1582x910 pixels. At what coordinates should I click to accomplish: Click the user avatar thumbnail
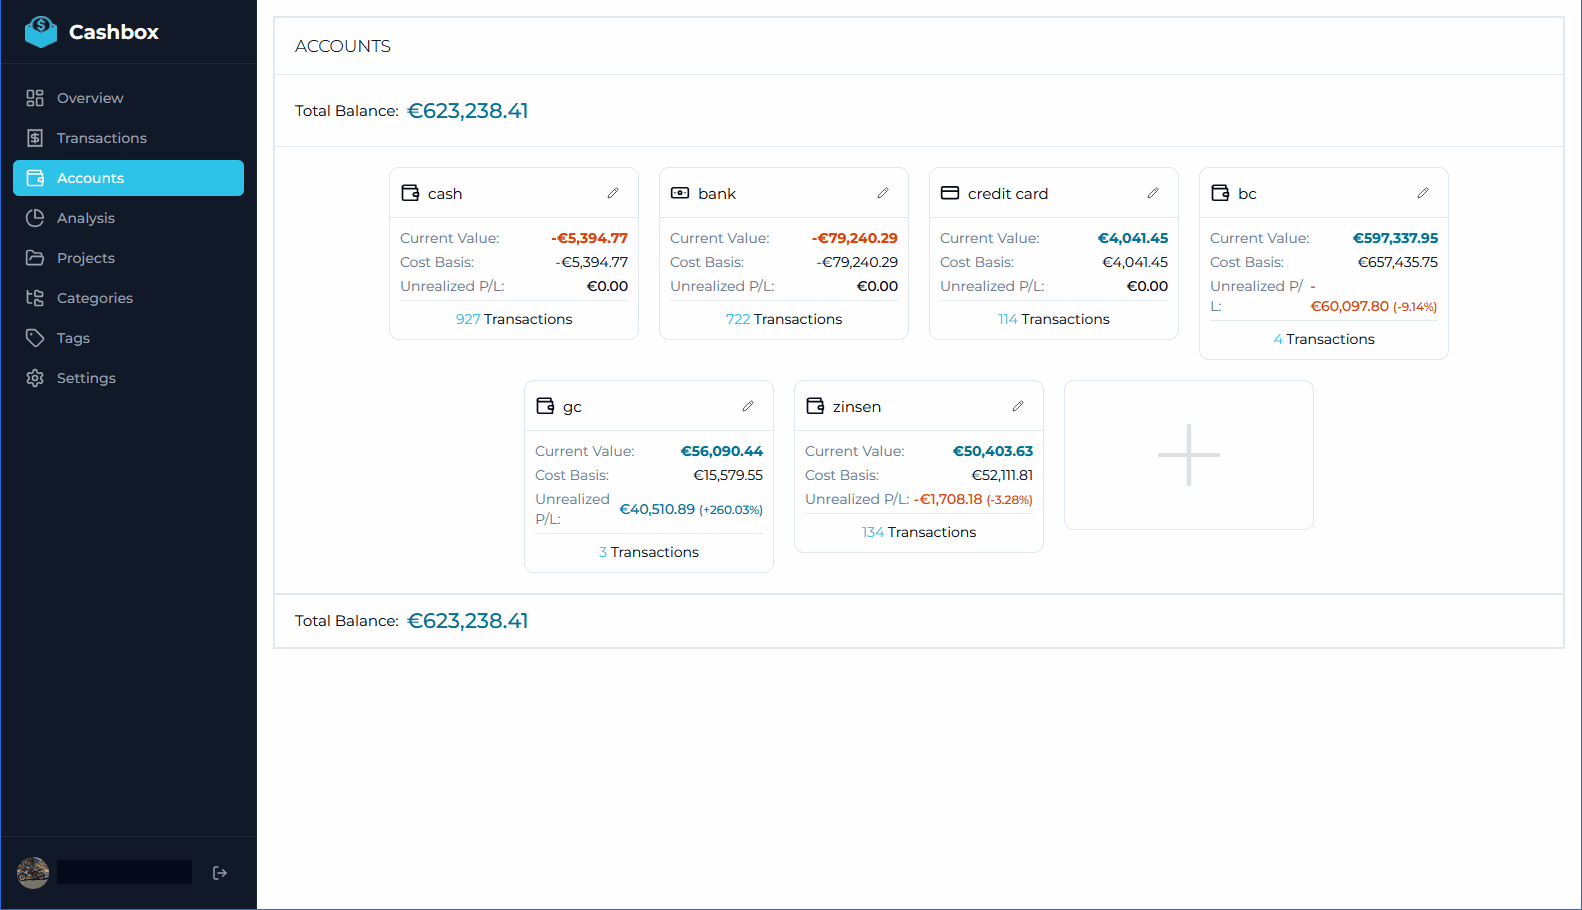(33, 873)
